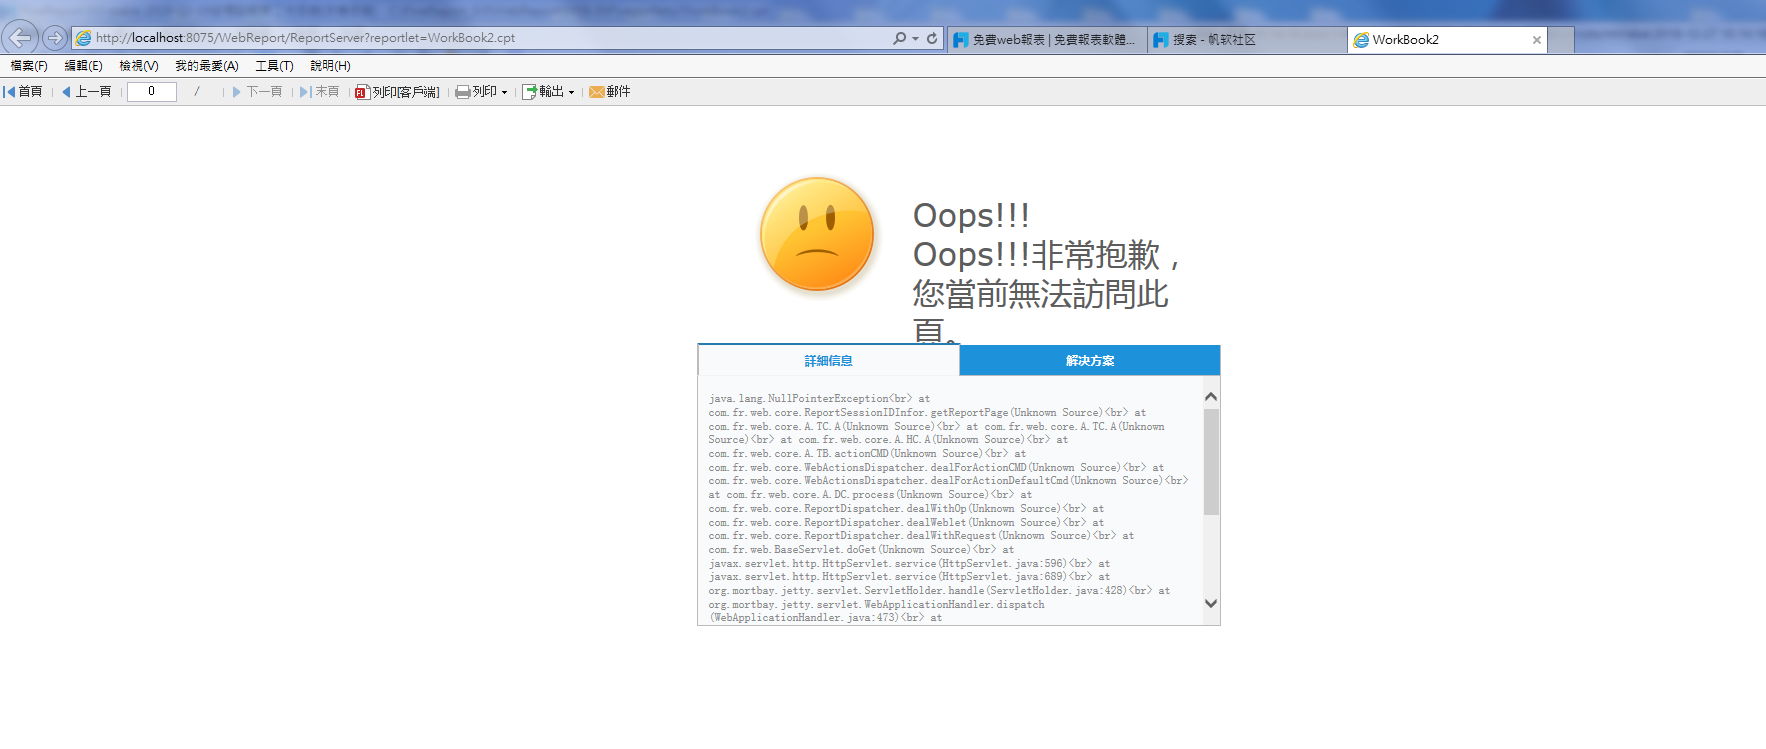Click the ServletHolder.java:428 trace line
The width and height of the screenshot is (1766, 749).
tap(939, 591)
